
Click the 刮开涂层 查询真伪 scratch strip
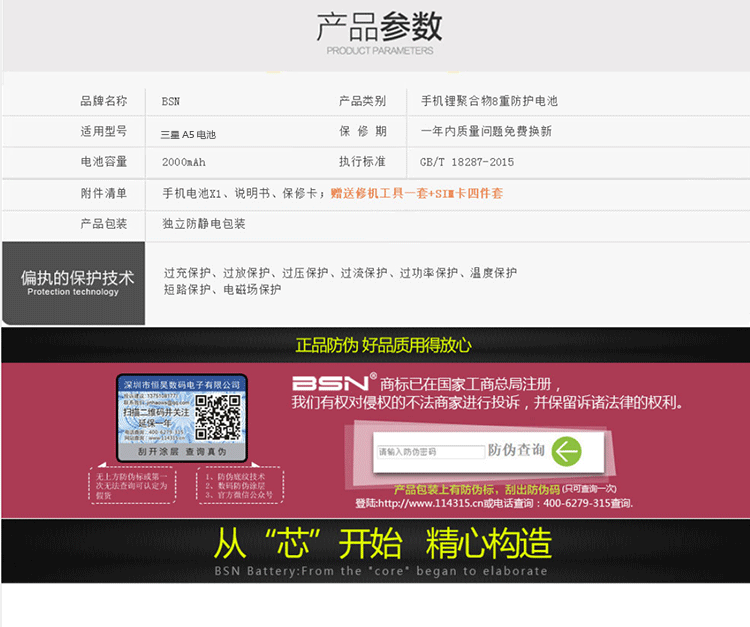(x=182, y=453)
